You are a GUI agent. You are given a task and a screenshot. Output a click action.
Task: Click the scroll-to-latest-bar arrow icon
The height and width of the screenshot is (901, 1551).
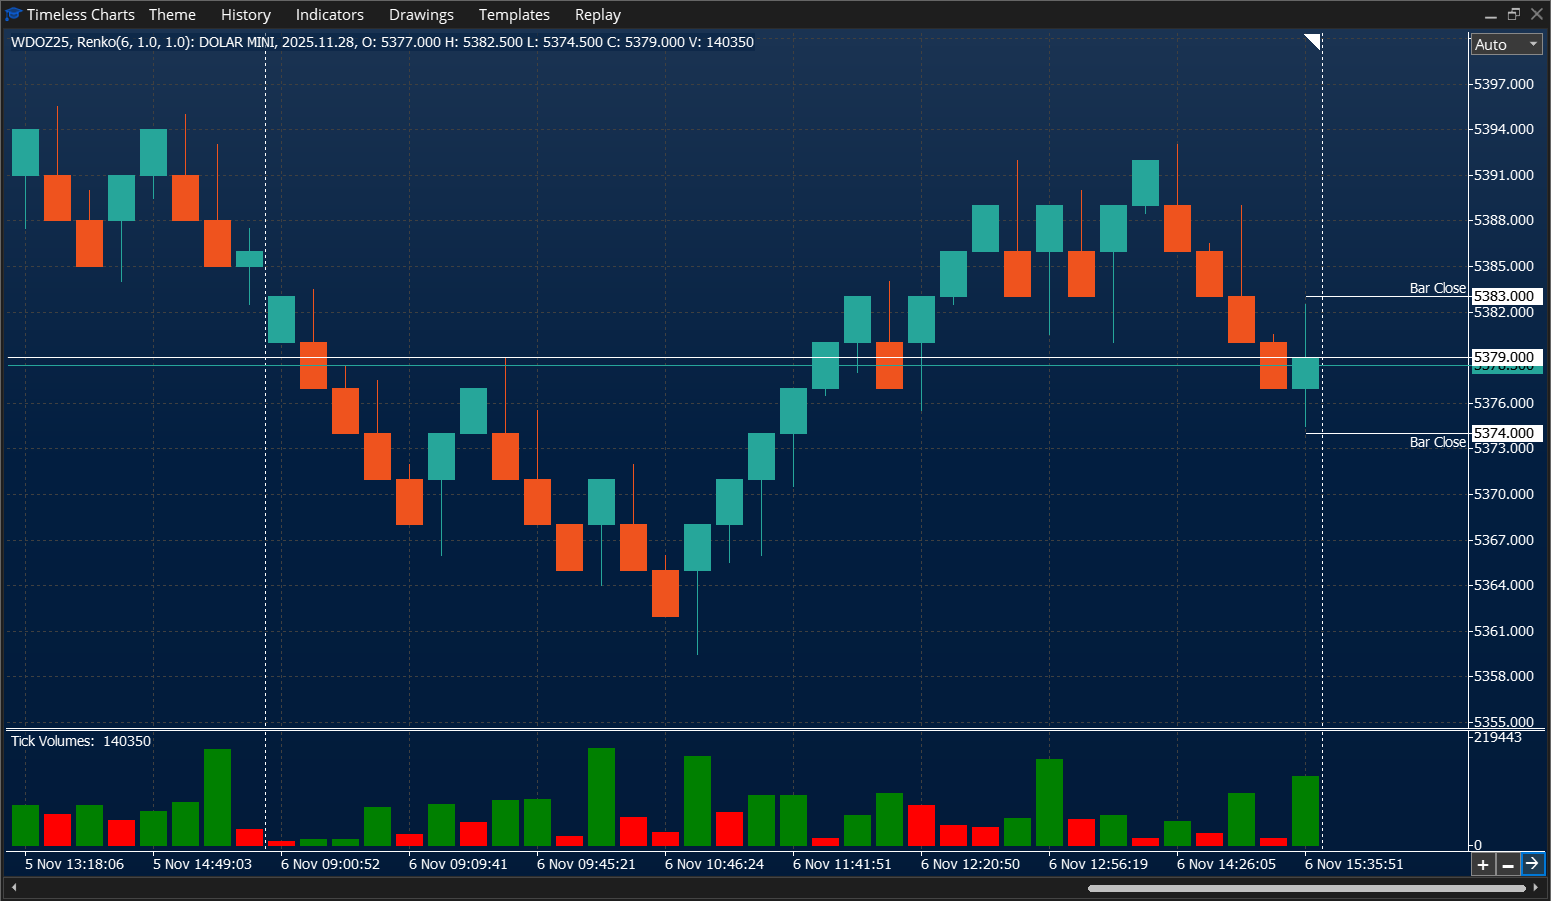coord(1532,863)
